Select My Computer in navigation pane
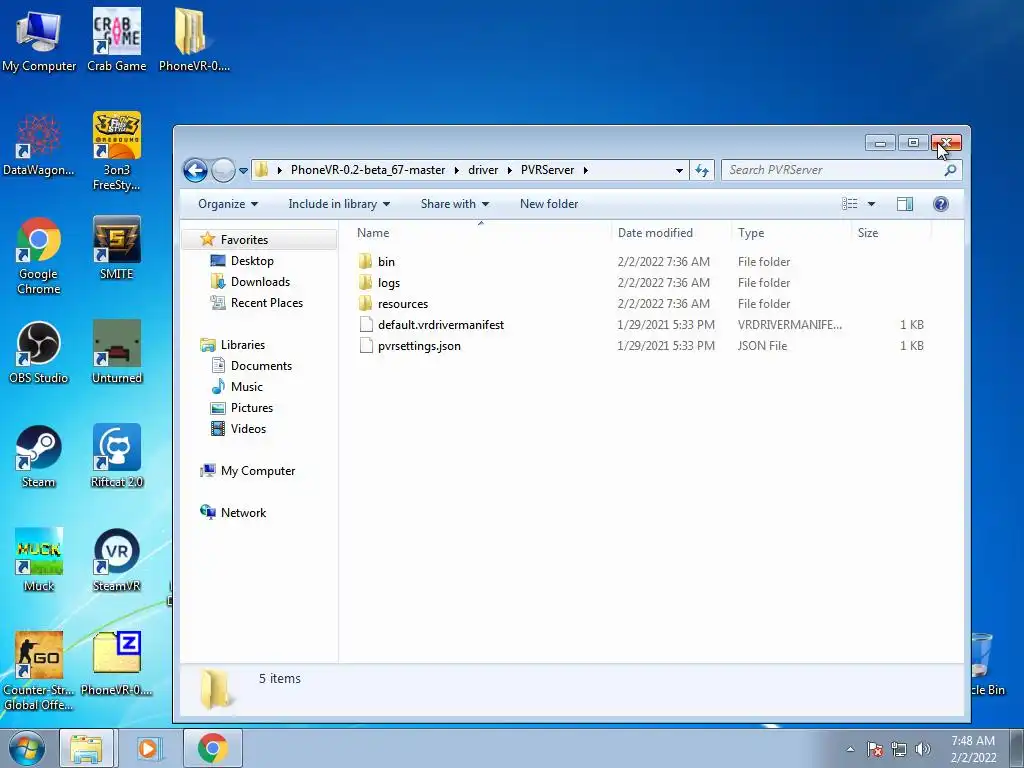The height and width of the screenshot is (768, 1024). tap(257, 471)
